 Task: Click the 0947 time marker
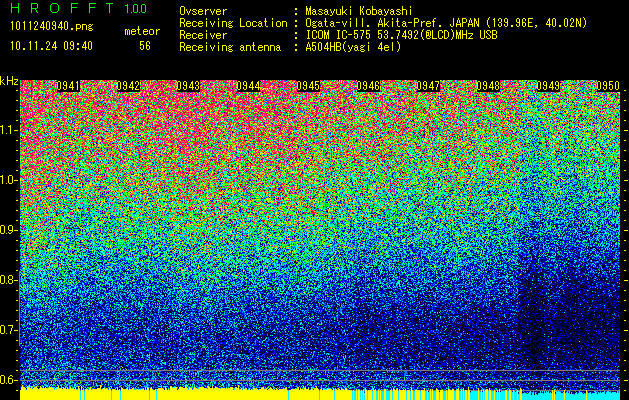coord(428,86)
